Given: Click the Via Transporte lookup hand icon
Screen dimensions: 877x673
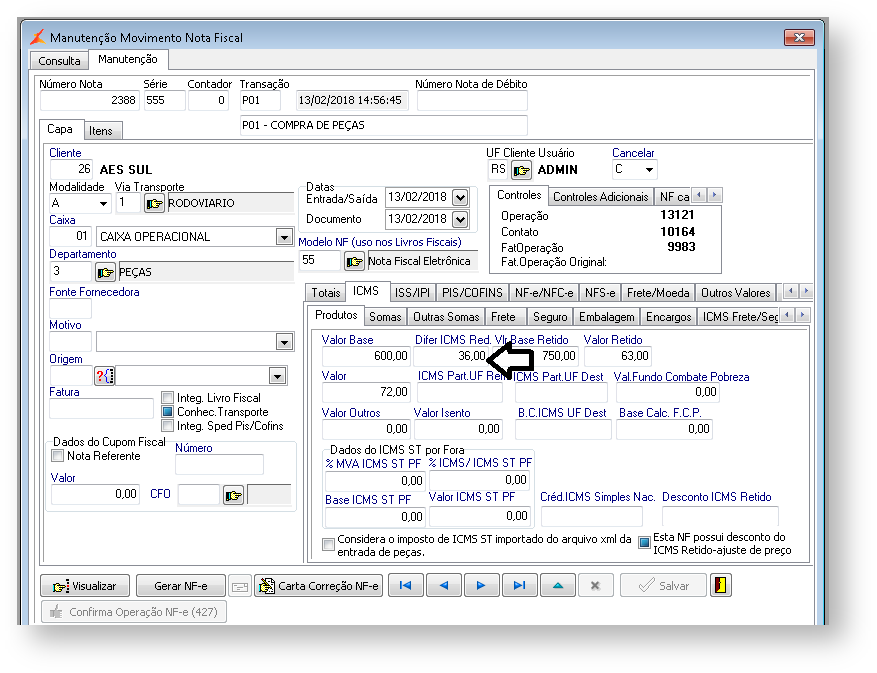Looking at the screenshot, I should coord(154,204).
